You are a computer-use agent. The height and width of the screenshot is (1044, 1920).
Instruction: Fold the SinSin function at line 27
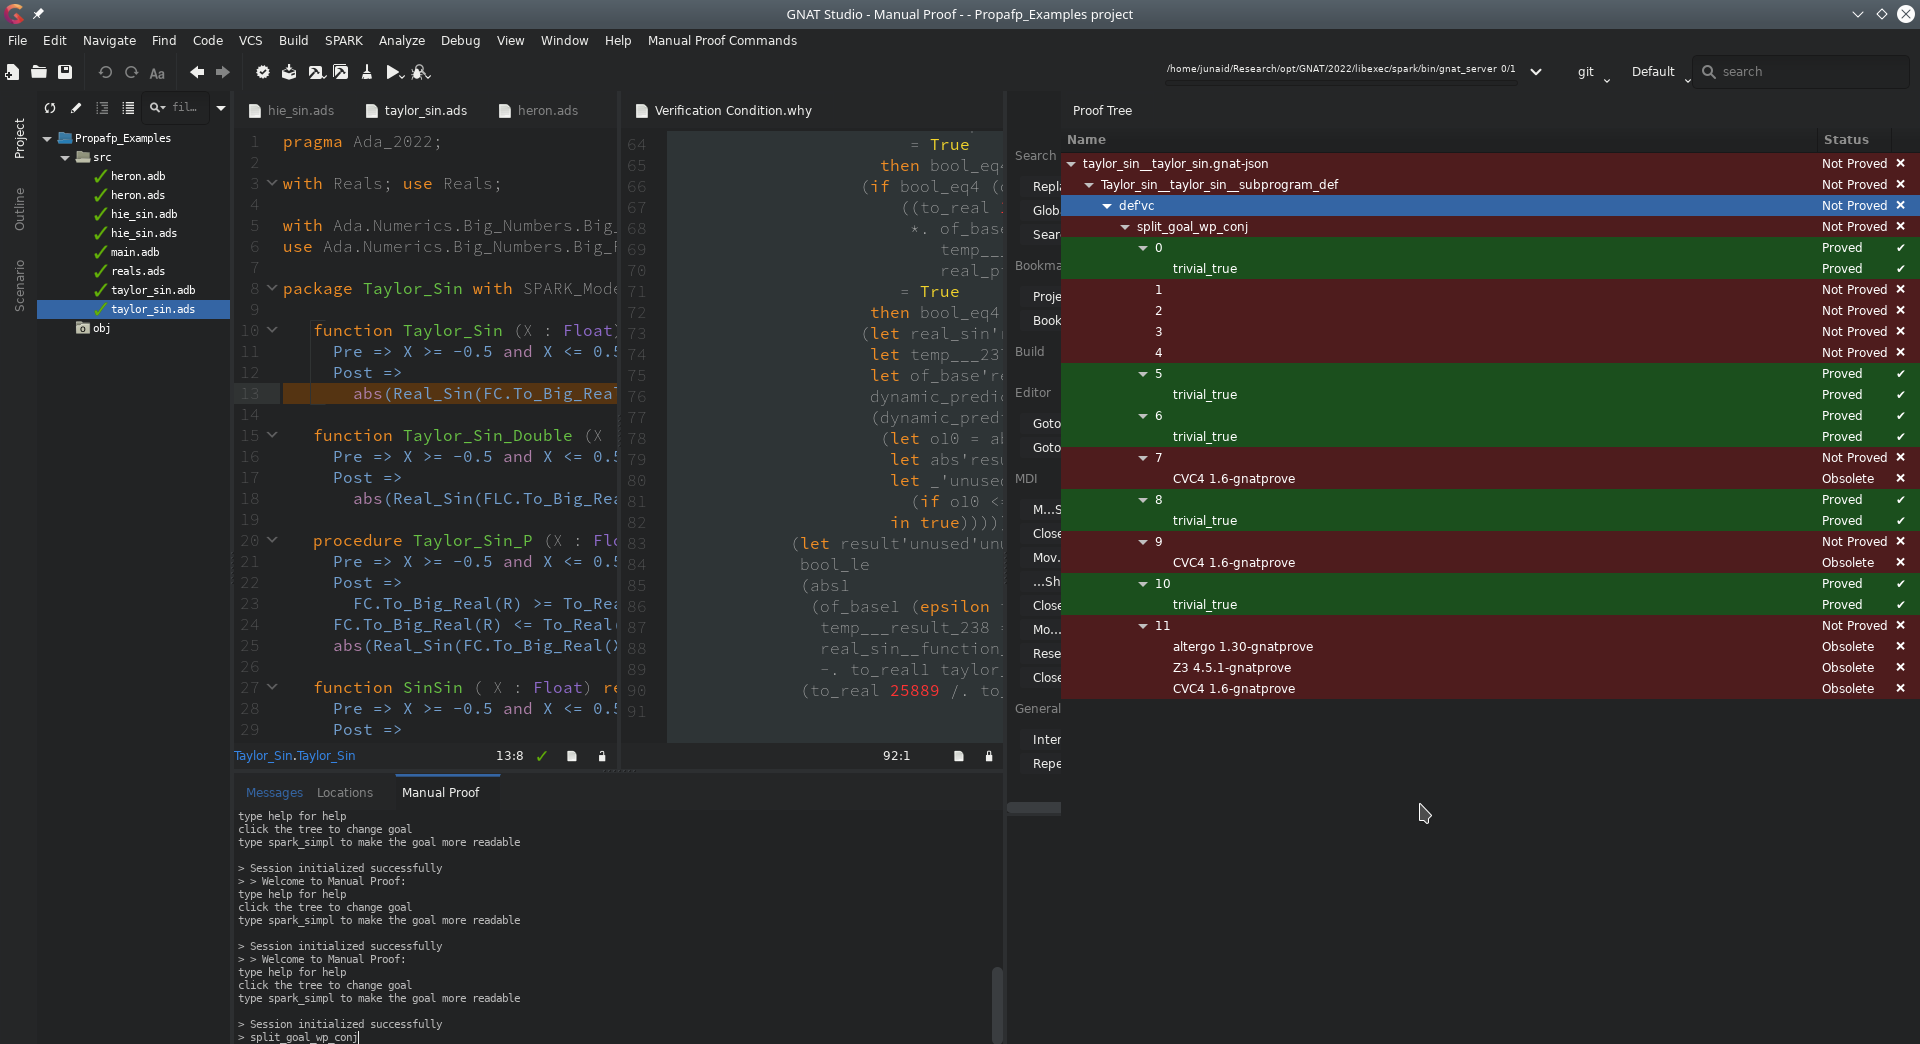click(x=272, y=687)
